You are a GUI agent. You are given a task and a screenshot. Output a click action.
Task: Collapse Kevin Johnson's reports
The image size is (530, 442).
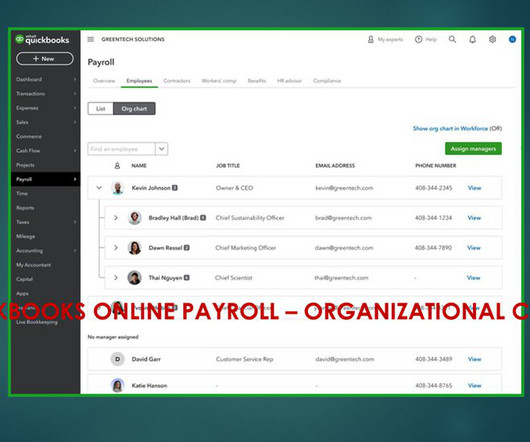point(99,188)
